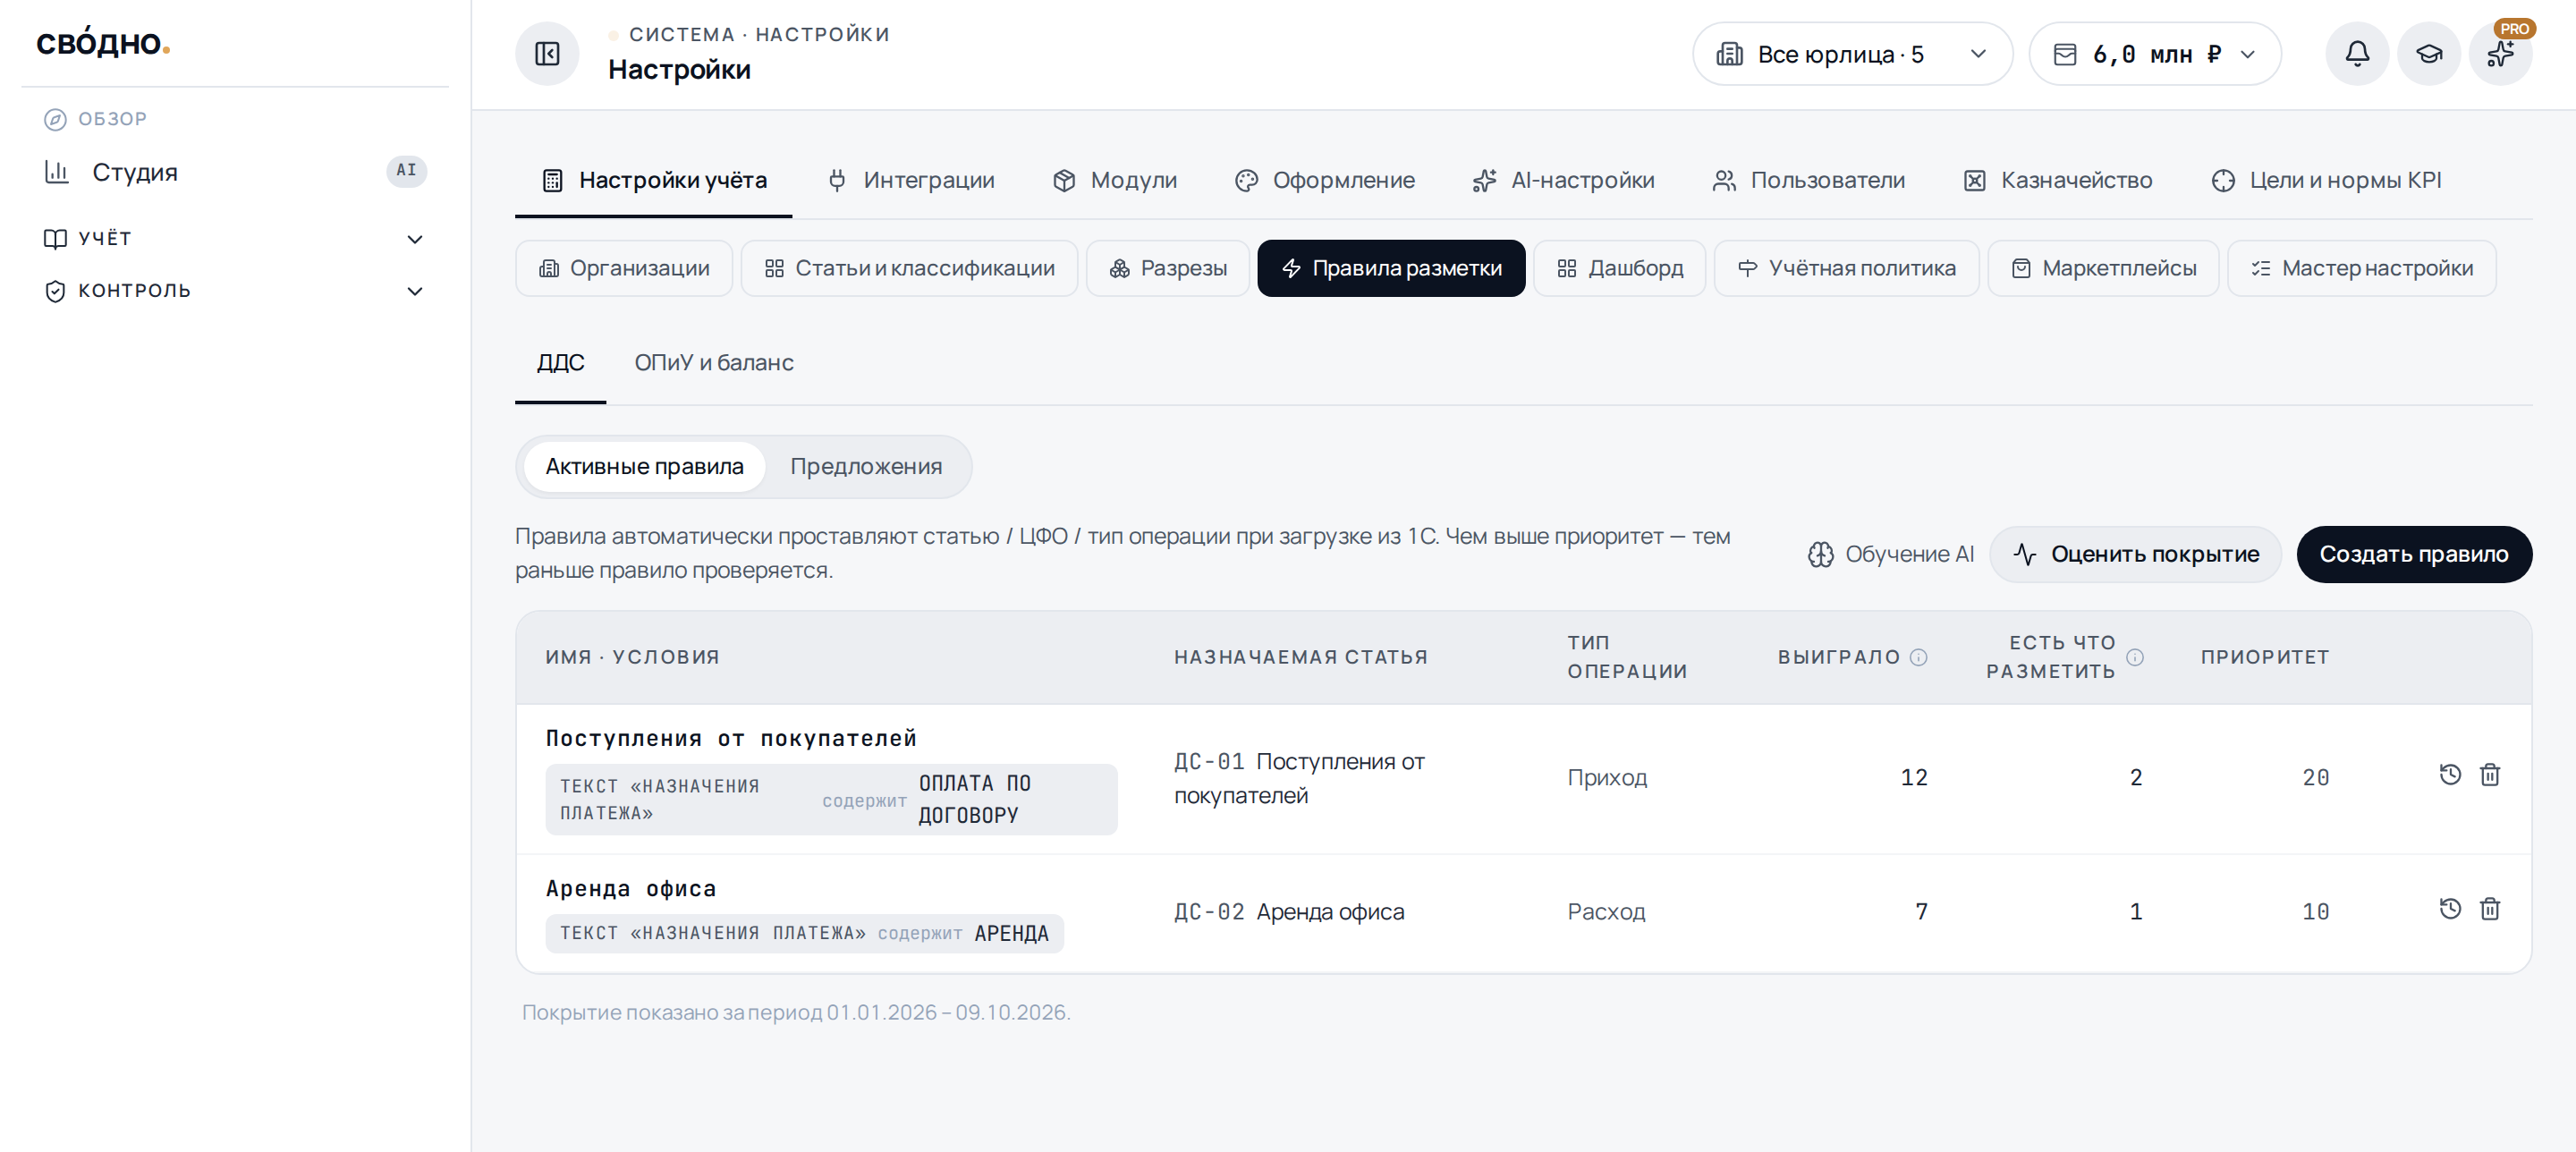Switch to Предложения
Image resolution: width=2576 pixels, height=1152 pixels.
click(x=866, y=467)
